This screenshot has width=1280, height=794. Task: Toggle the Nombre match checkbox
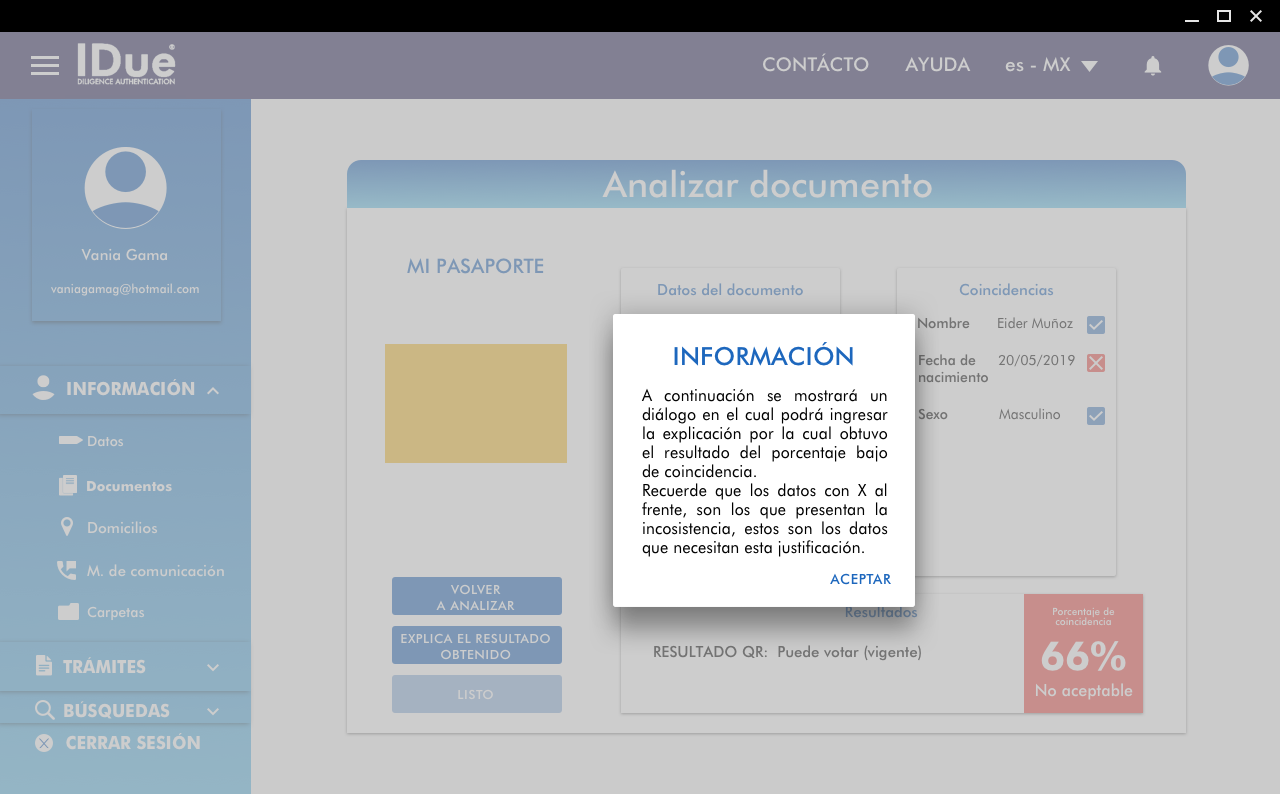(x=1096, y=325)
